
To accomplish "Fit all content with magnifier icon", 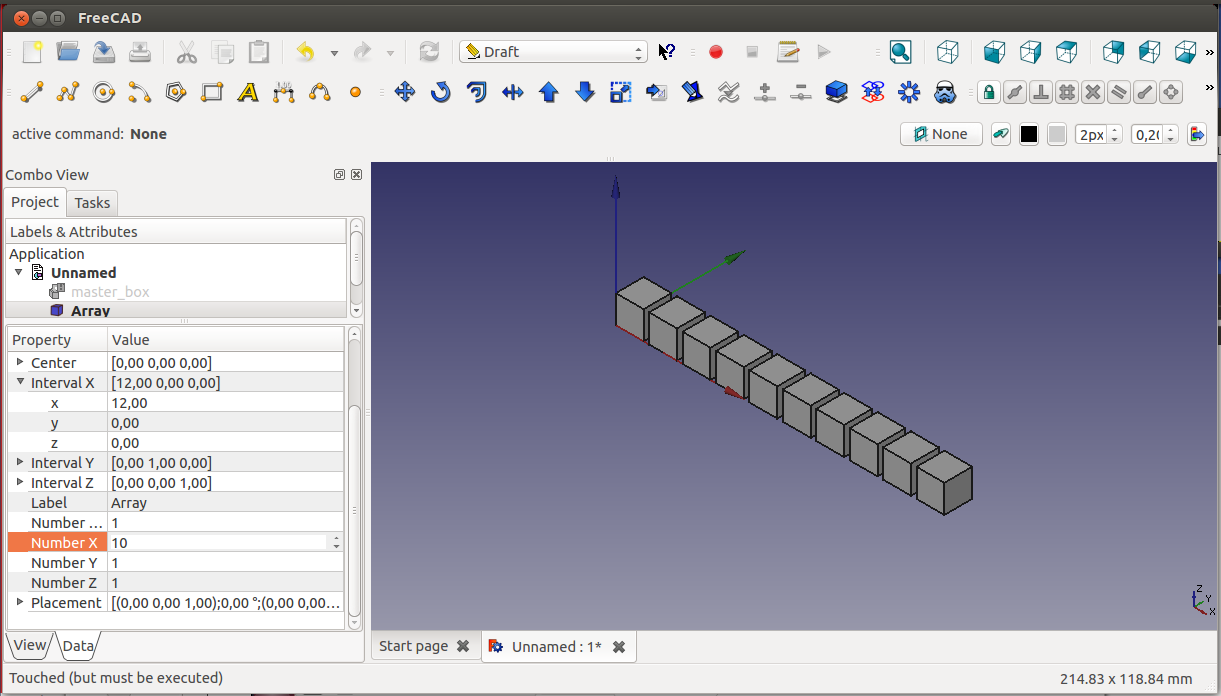I will [900, 52].
